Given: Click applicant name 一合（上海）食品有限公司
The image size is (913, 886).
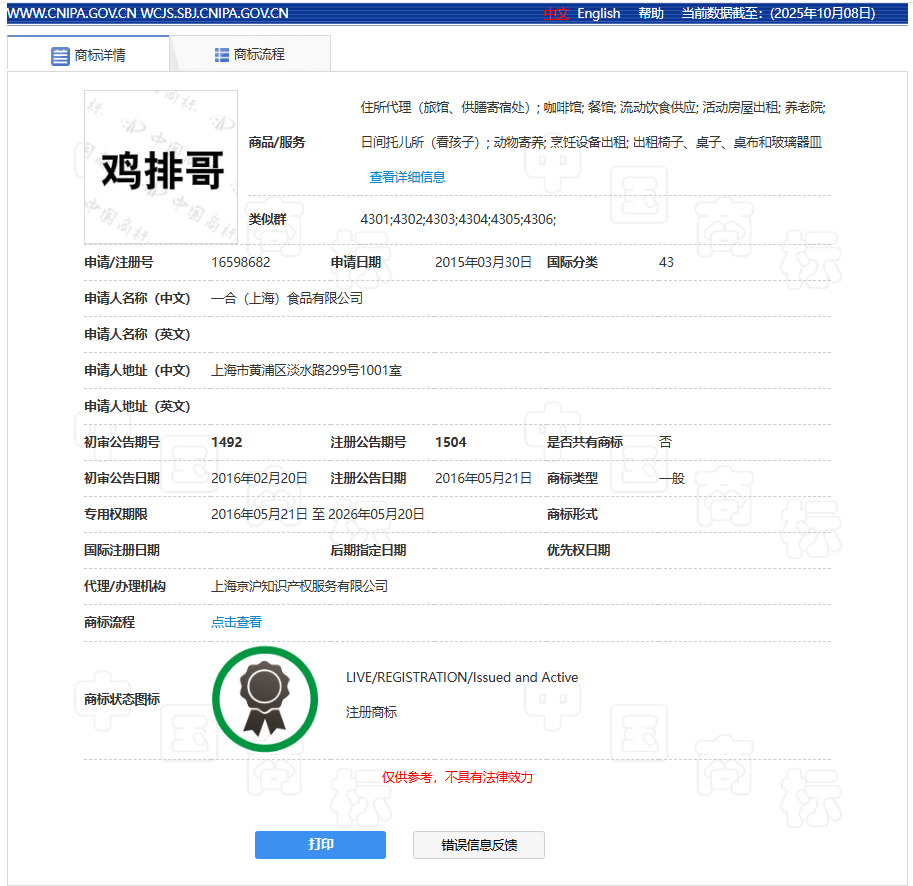Looking at the screenshot, I should pos(287,298).
